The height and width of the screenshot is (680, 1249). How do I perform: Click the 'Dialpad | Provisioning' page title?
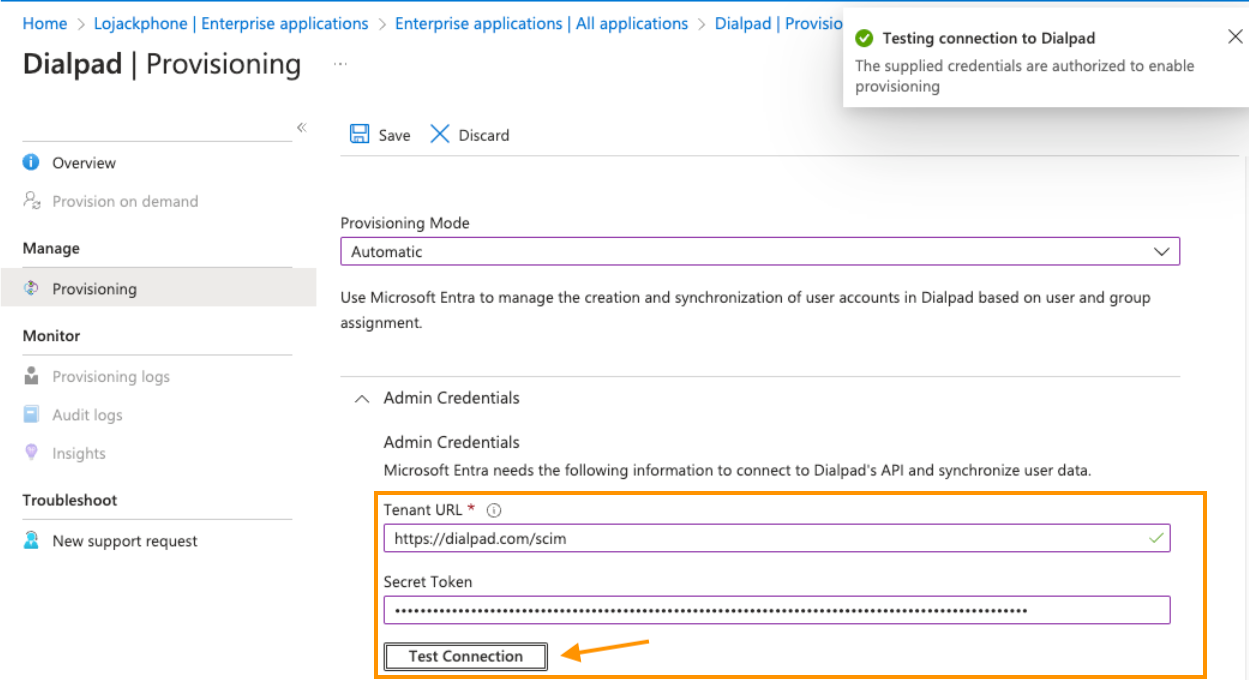pyautogui.click(x=161, y=64)
